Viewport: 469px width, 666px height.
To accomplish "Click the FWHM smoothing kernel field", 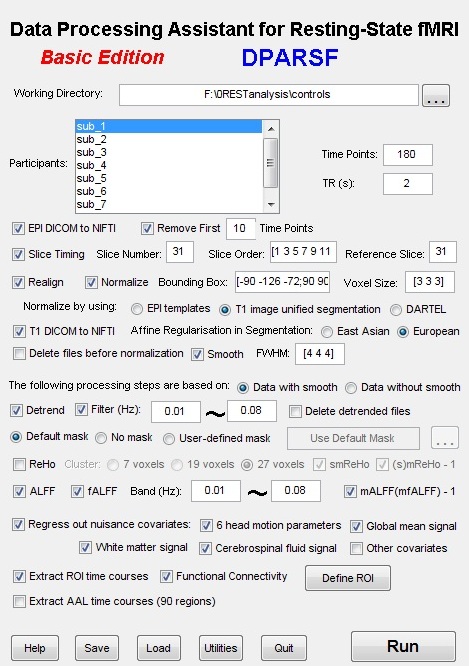I will coord(319,354).
